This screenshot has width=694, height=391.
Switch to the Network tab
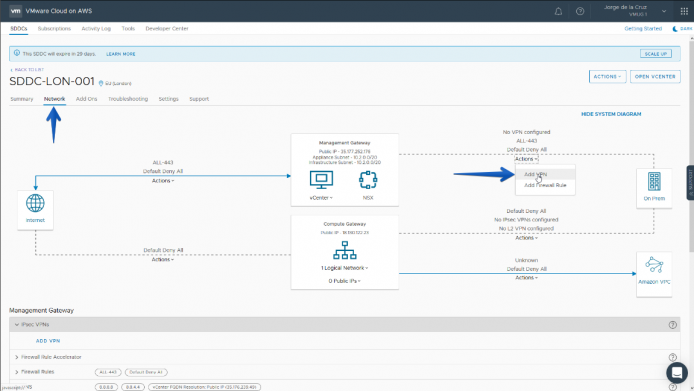54,99
